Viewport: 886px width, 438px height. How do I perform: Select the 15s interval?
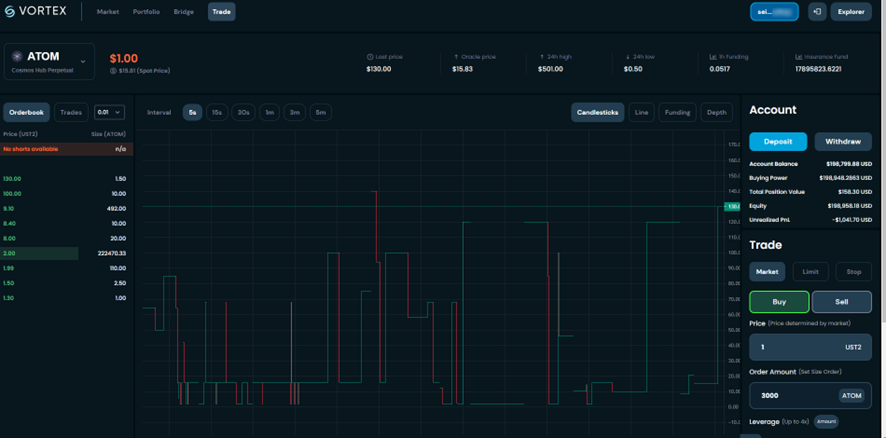tap(216, 112)
